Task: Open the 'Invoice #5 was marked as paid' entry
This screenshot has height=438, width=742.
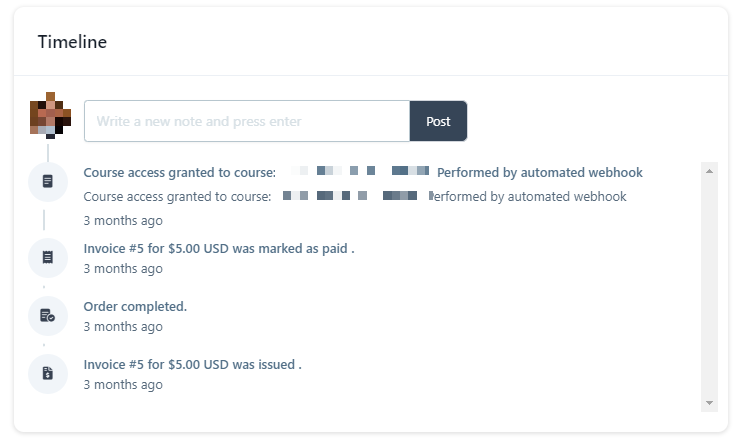Action: [x=219, y=248]
